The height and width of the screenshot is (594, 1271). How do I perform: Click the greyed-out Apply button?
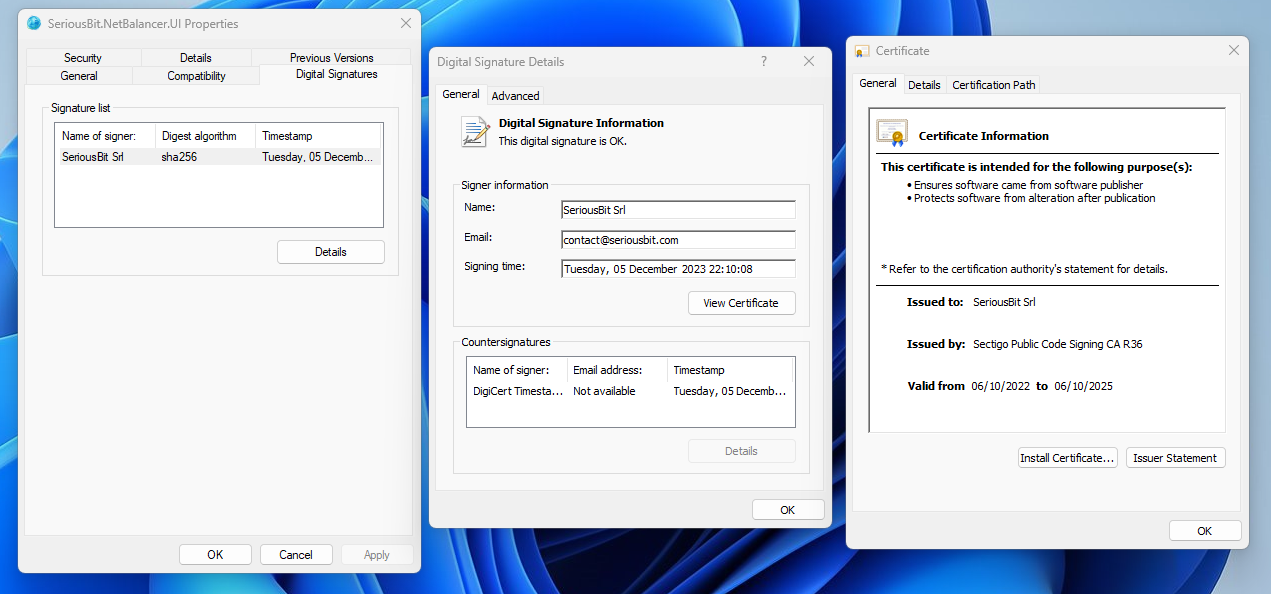pyautogui.click(x=377, y=555)
